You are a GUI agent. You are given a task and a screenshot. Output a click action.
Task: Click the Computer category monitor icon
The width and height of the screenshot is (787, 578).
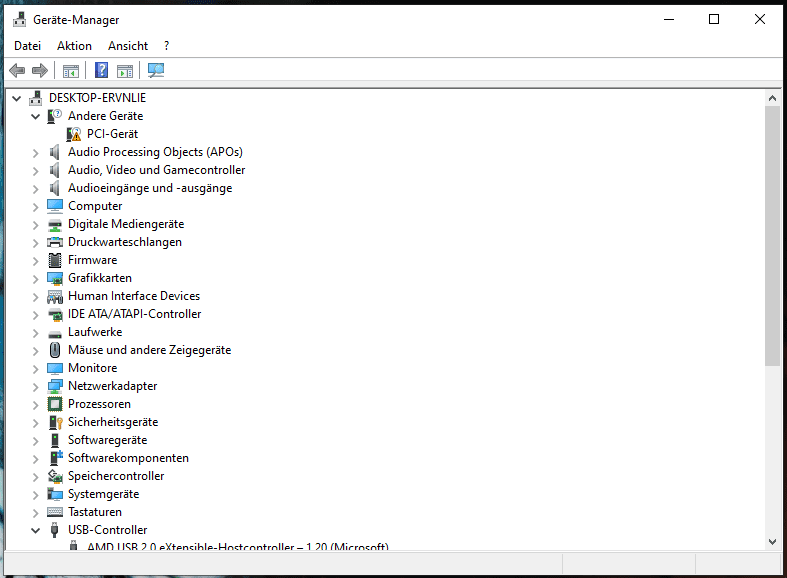pyautogui.click(x=55, y=206)
